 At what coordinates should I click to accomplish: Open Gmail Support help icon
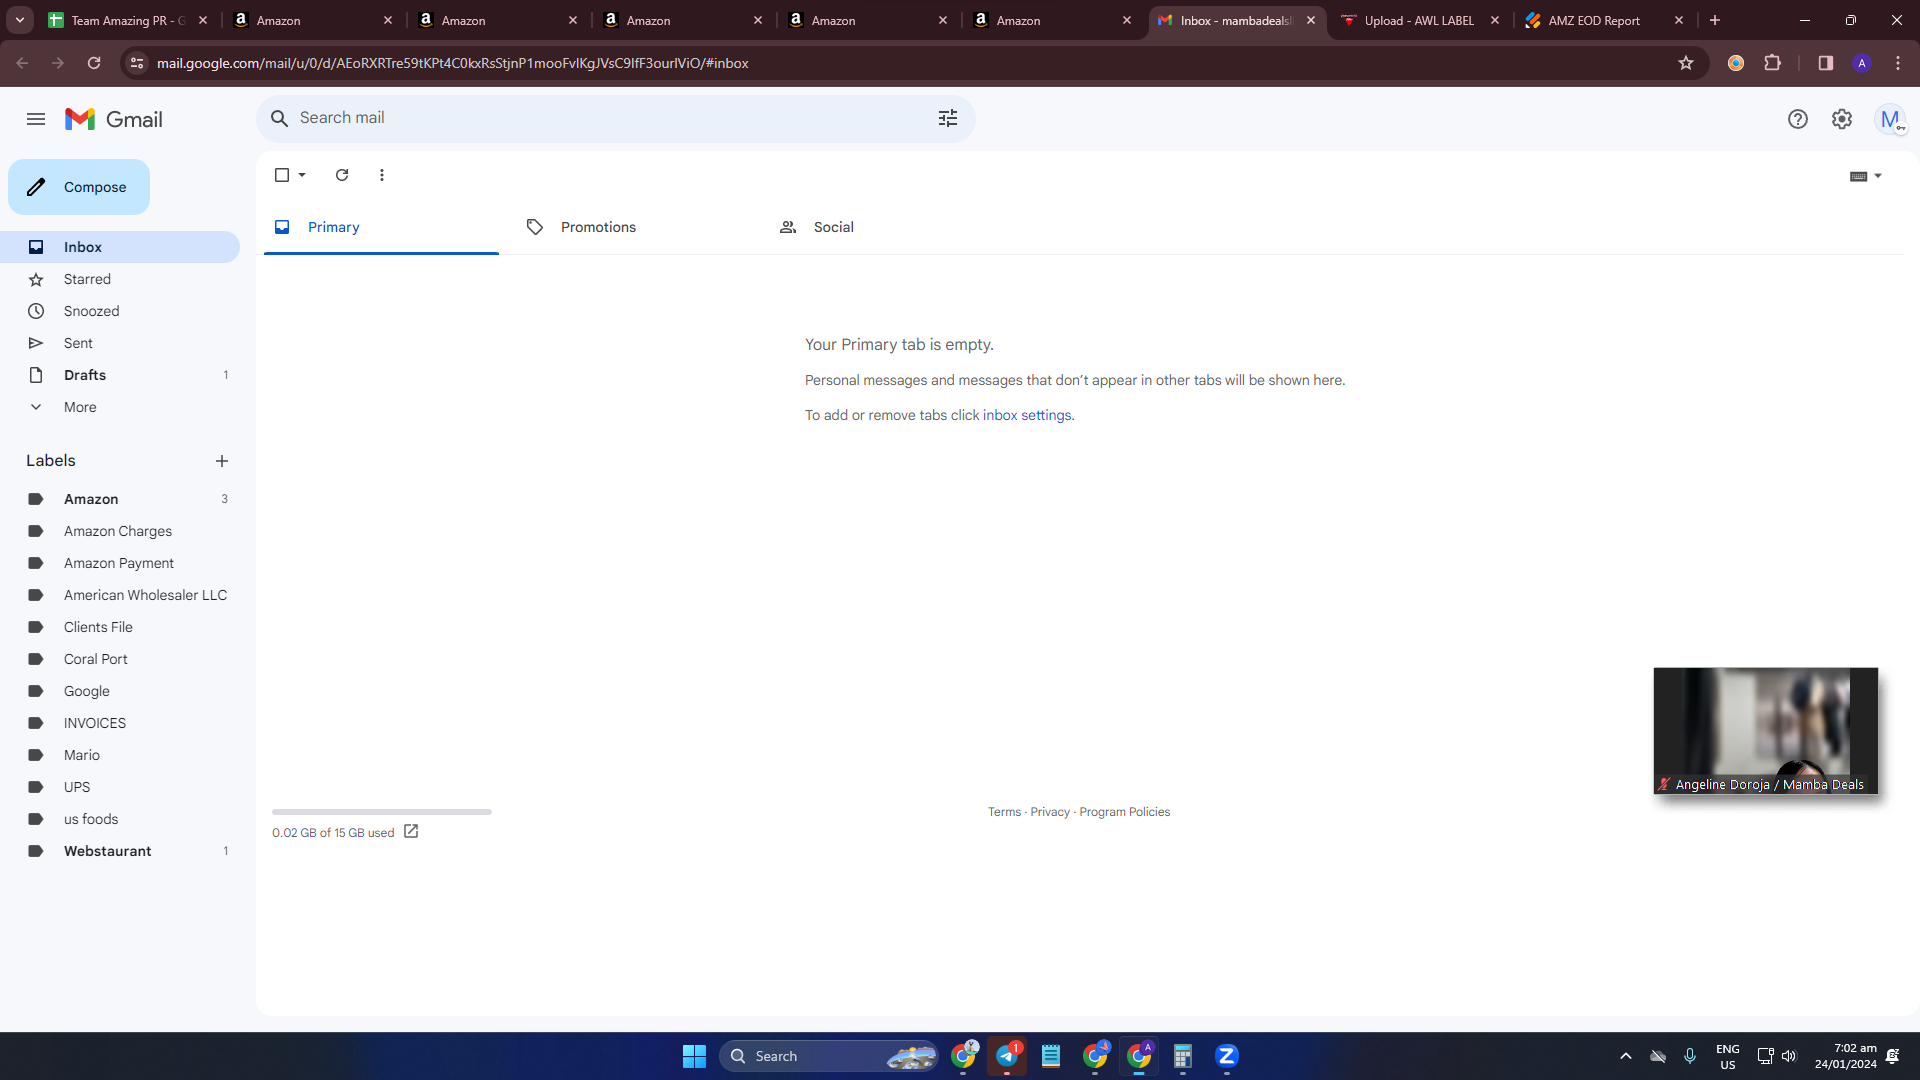click(1797, 119)
